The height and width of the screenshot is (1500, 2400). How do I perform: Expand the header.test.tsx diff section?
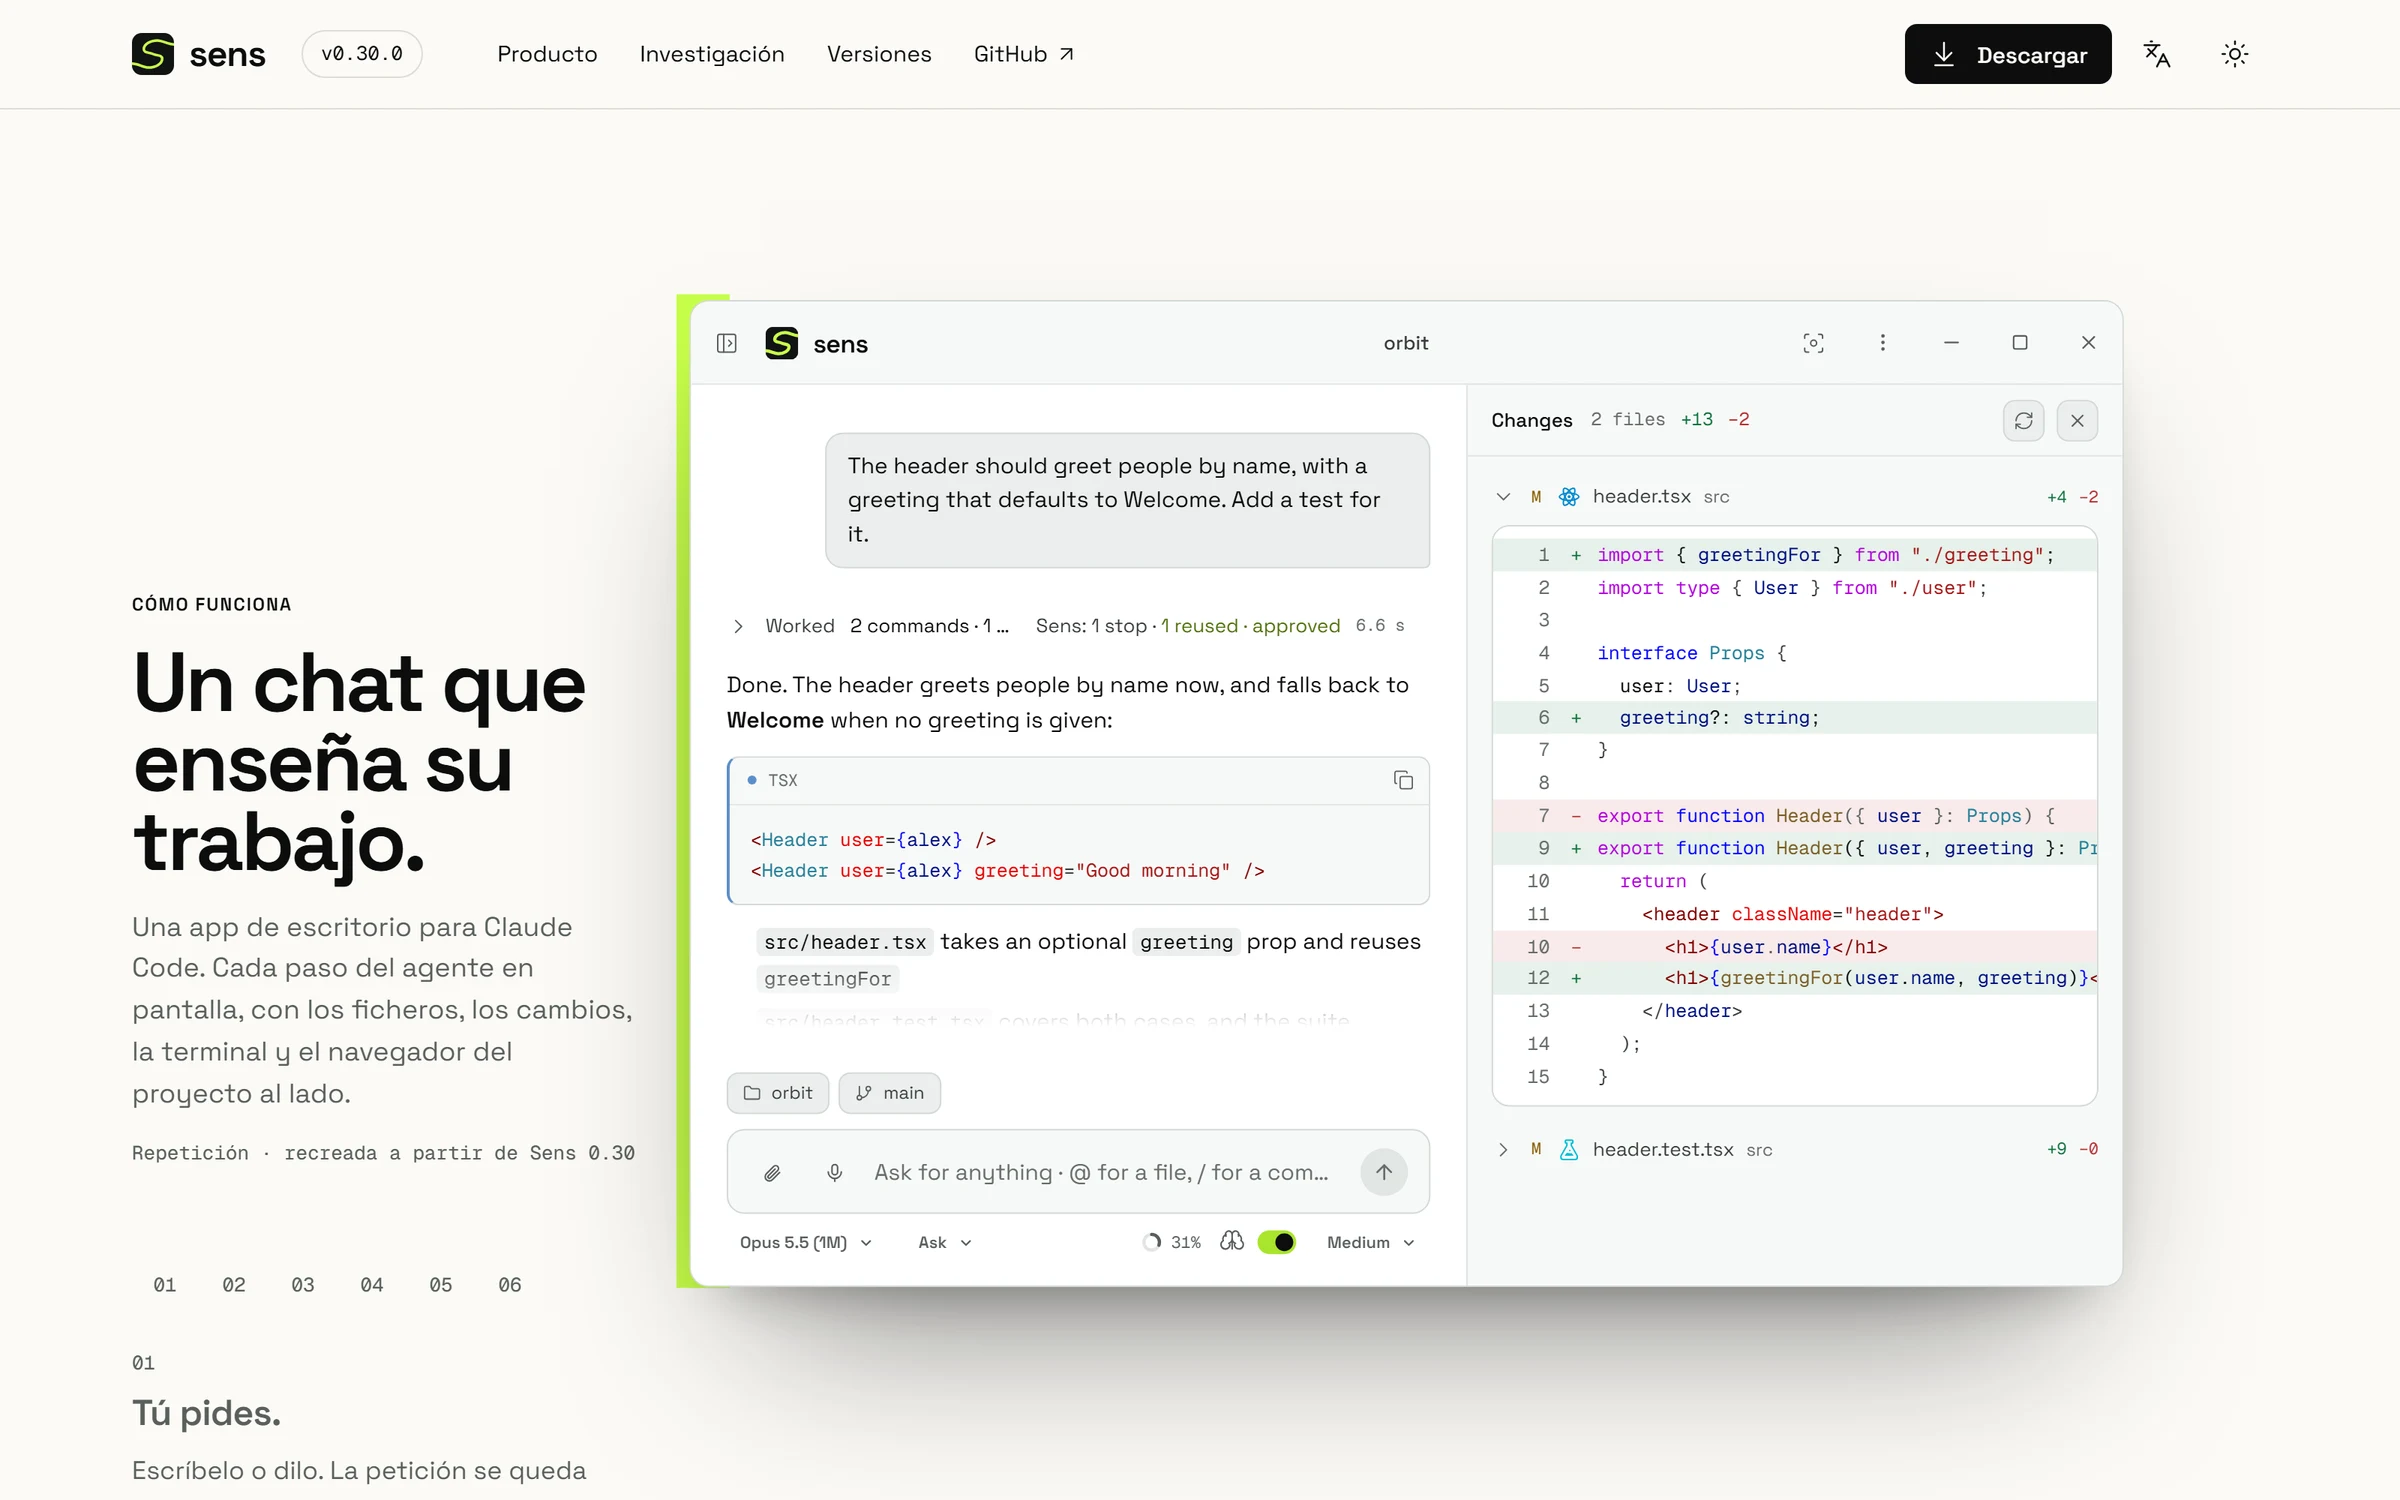tap(1503, 1150)
